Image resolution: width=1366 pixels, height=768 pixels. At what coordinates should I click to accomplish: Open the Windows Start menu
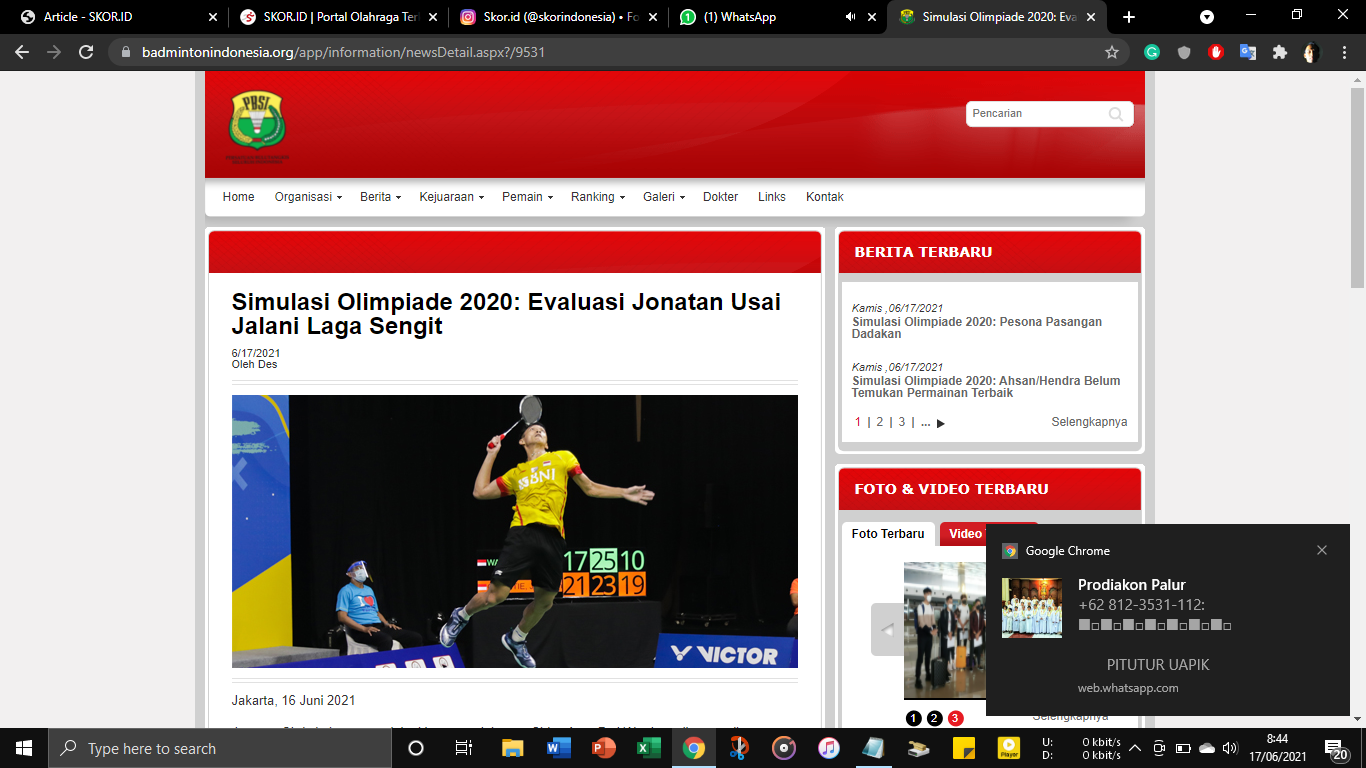pos(23,748)
